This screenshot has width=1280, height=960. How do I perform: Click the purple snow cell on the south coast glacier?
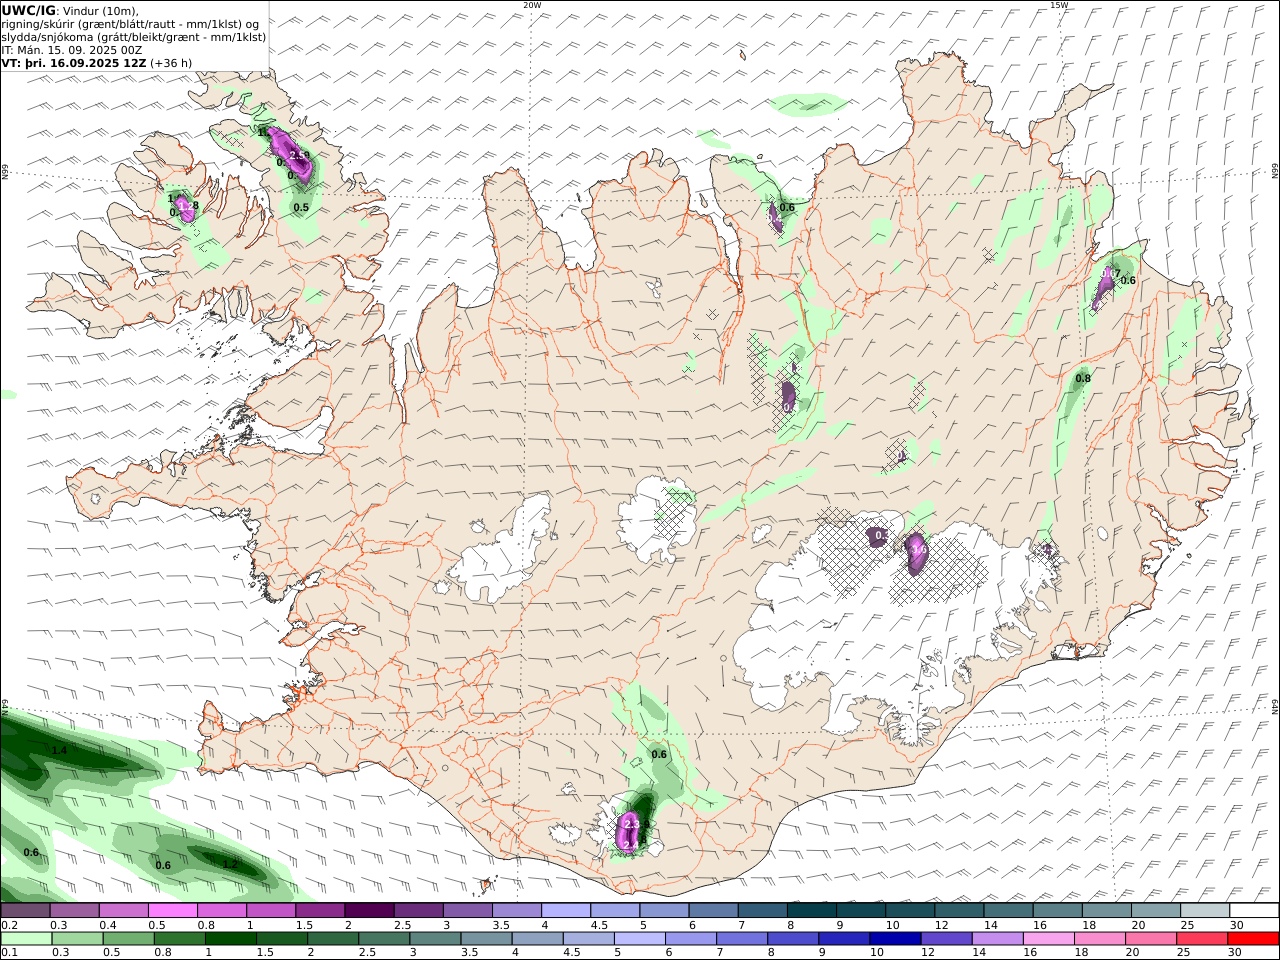(x=628, y=832)
